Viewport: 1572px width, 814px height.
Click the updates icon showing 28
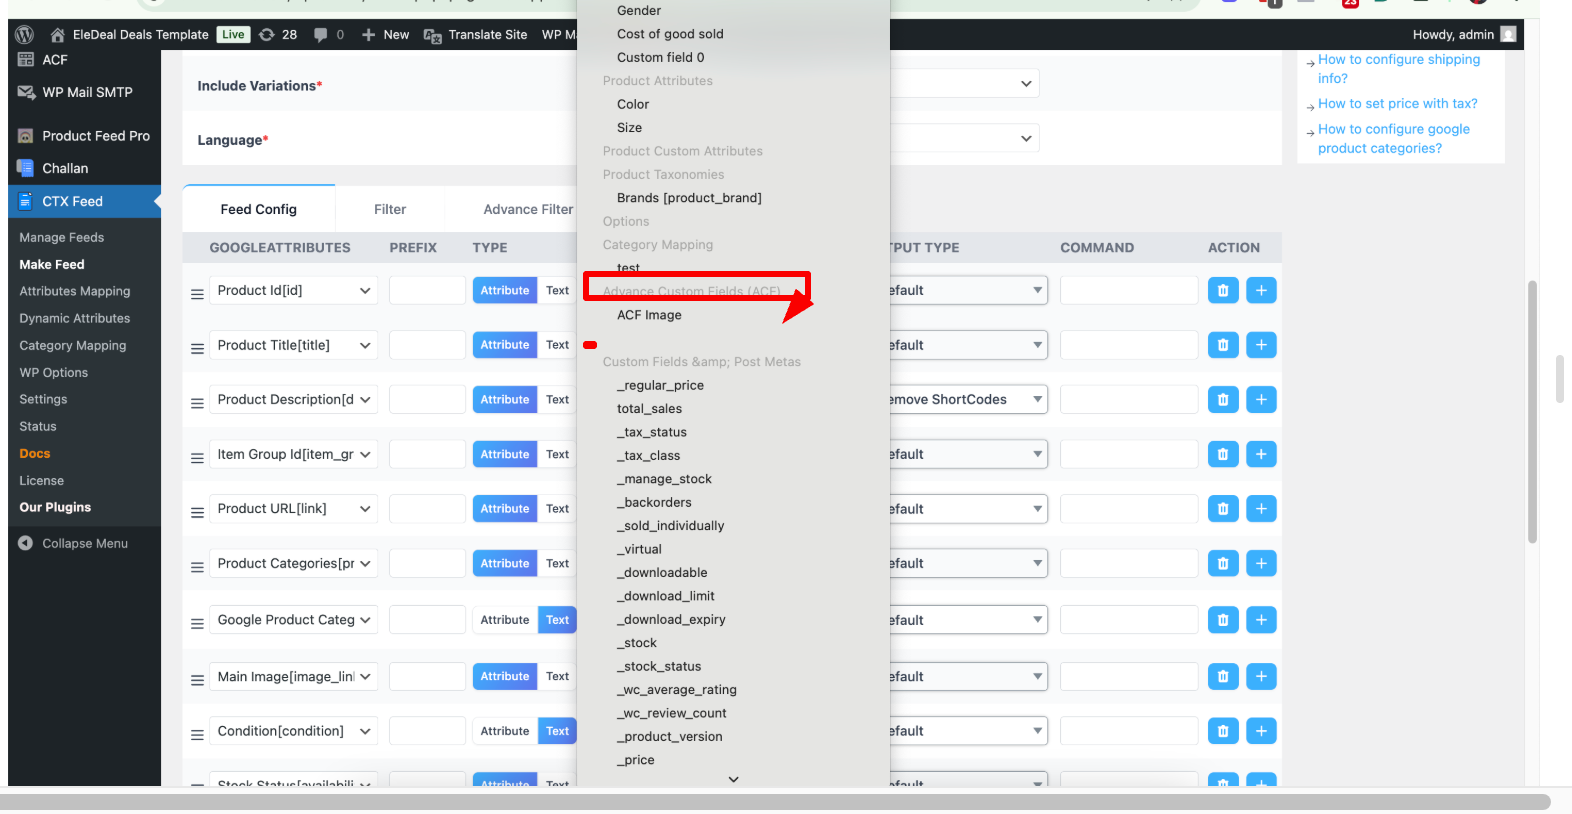pyautogui.click(x=267, y=34)
